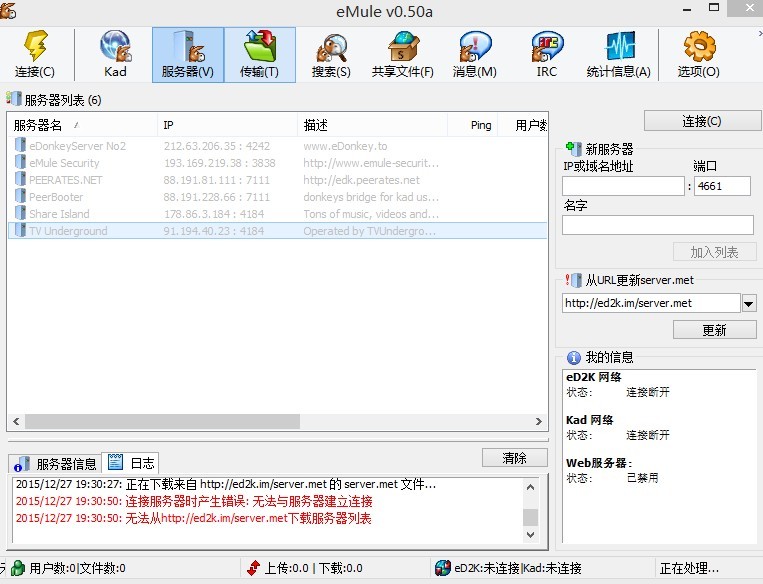Click the eMule Security server icon
This screenshot has width=763, height=584.
click(x=20, y=162)
